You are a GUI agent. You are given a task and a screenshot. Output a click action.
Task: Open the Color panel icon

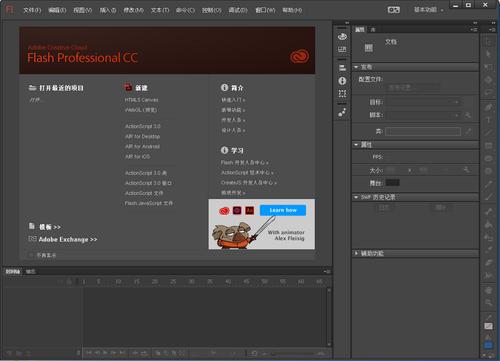click(342, 36)
